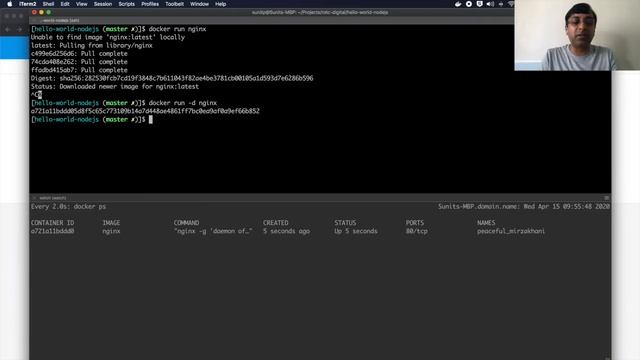Click container ID a721a11bddd8
This screenshot has width=640, height=360.
click(52, 231)
